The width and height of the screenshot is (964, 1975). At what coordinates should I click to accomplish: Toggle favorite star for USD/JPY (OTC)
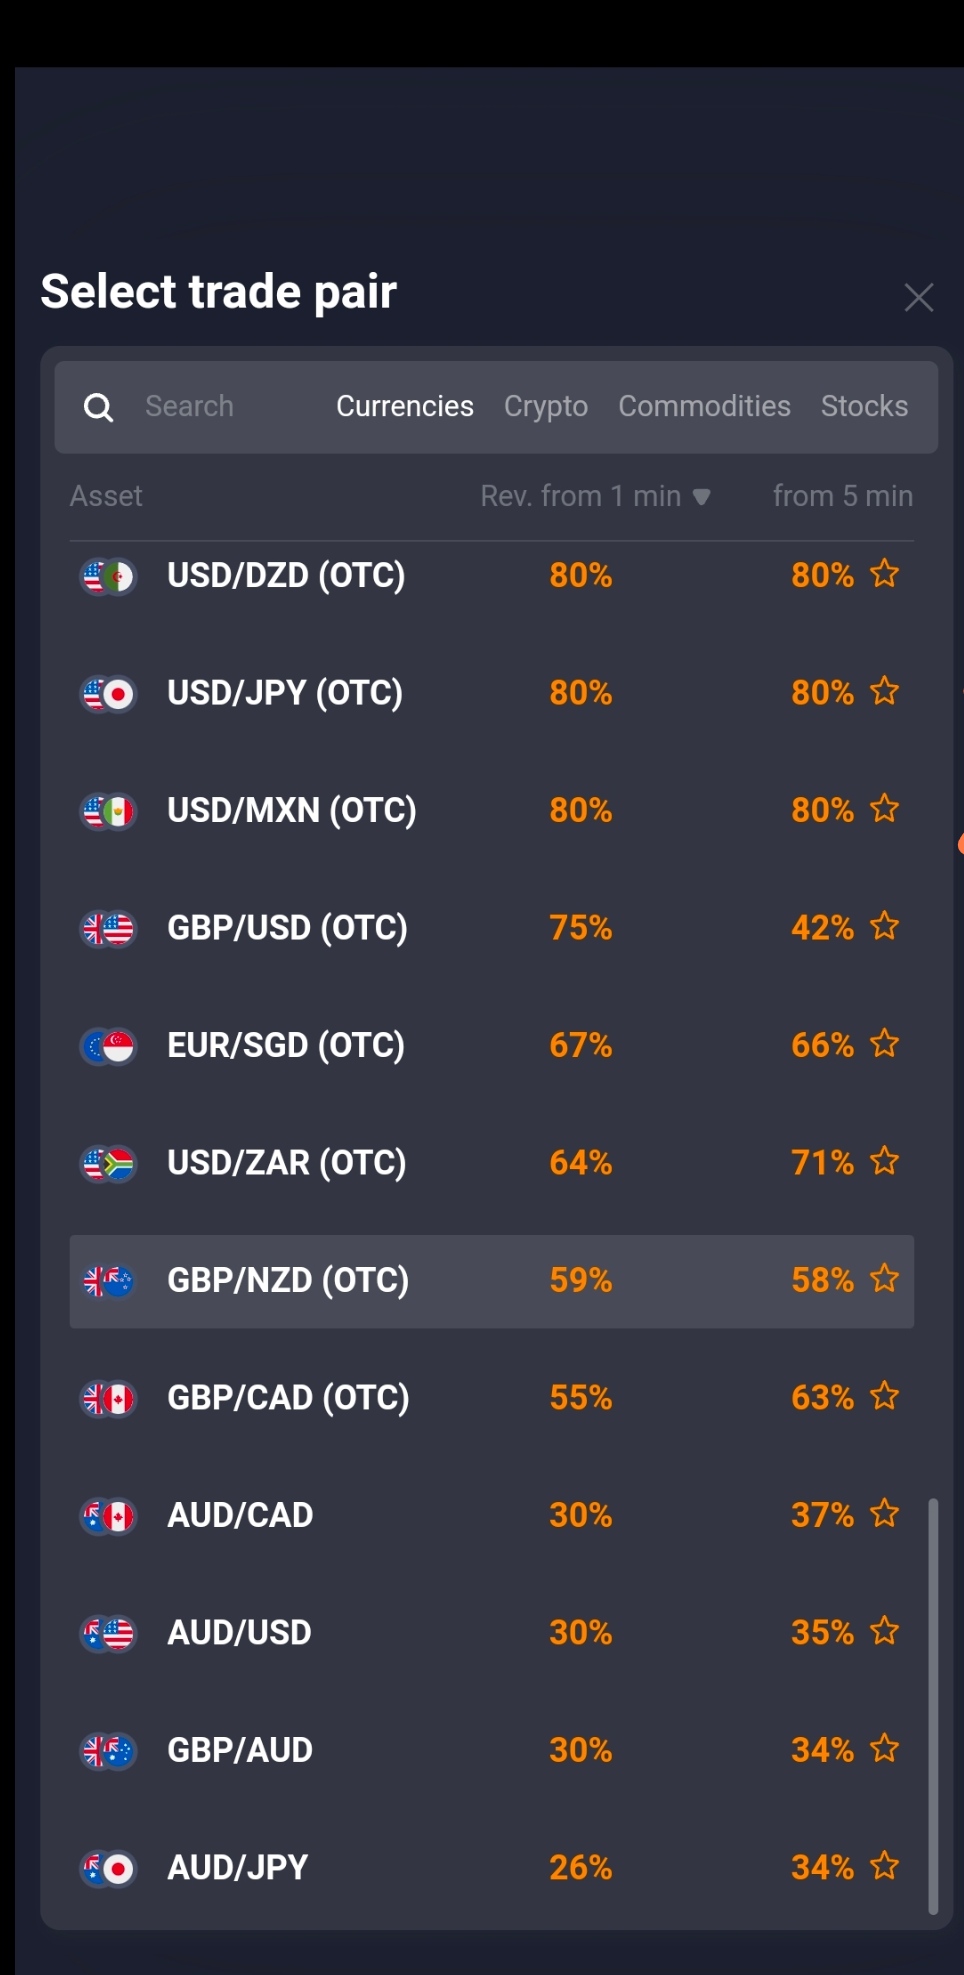[884, 691]
